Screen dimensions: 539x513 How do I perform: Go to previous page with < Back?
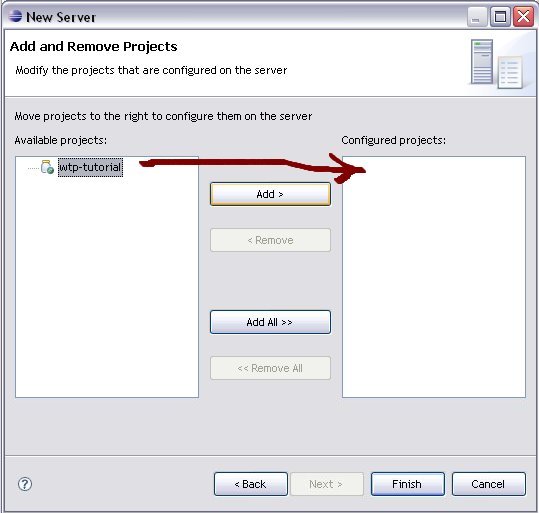point(251,484)
